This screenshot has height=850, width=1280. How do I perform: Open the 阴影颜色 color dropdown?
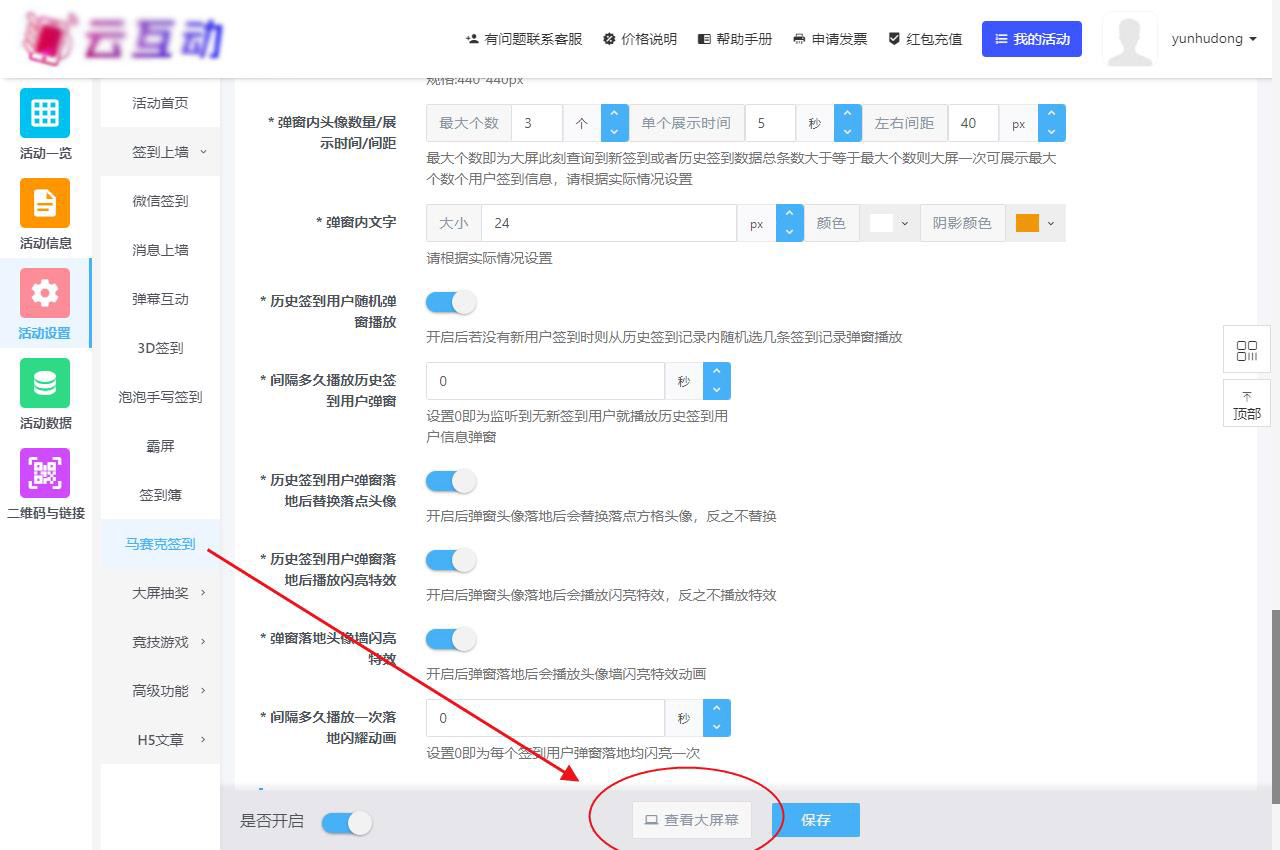click(1035, 223)
